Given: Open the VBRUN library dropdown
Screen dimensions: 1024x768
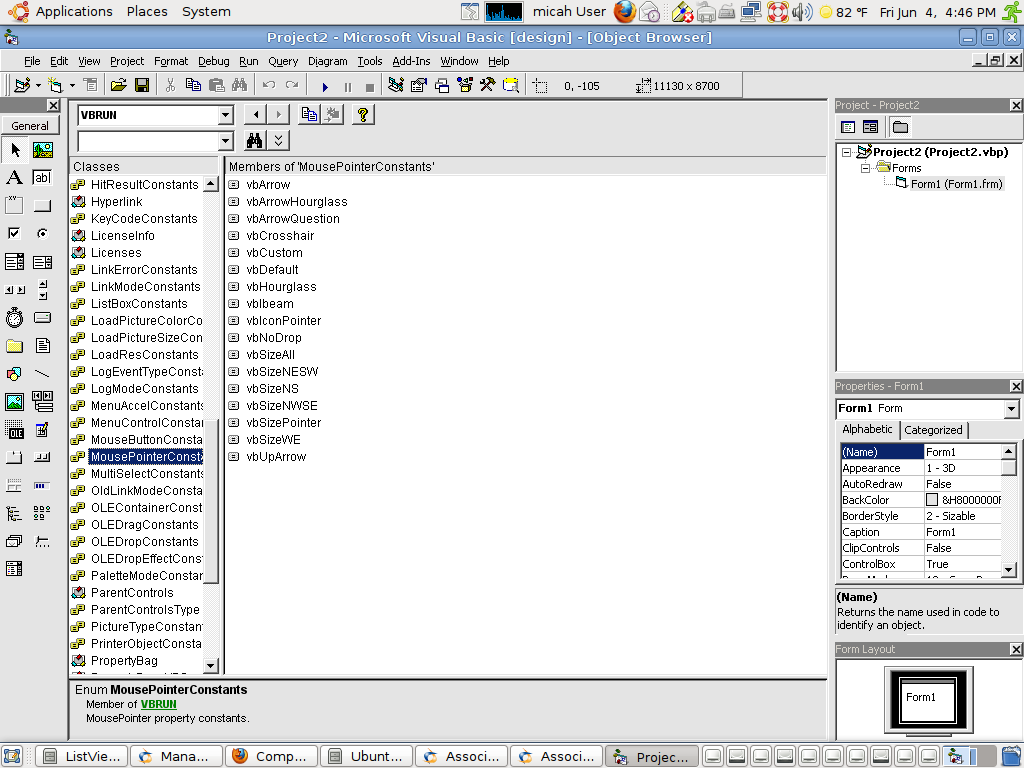Looking at the screenshot, I should tap(224, 114).
